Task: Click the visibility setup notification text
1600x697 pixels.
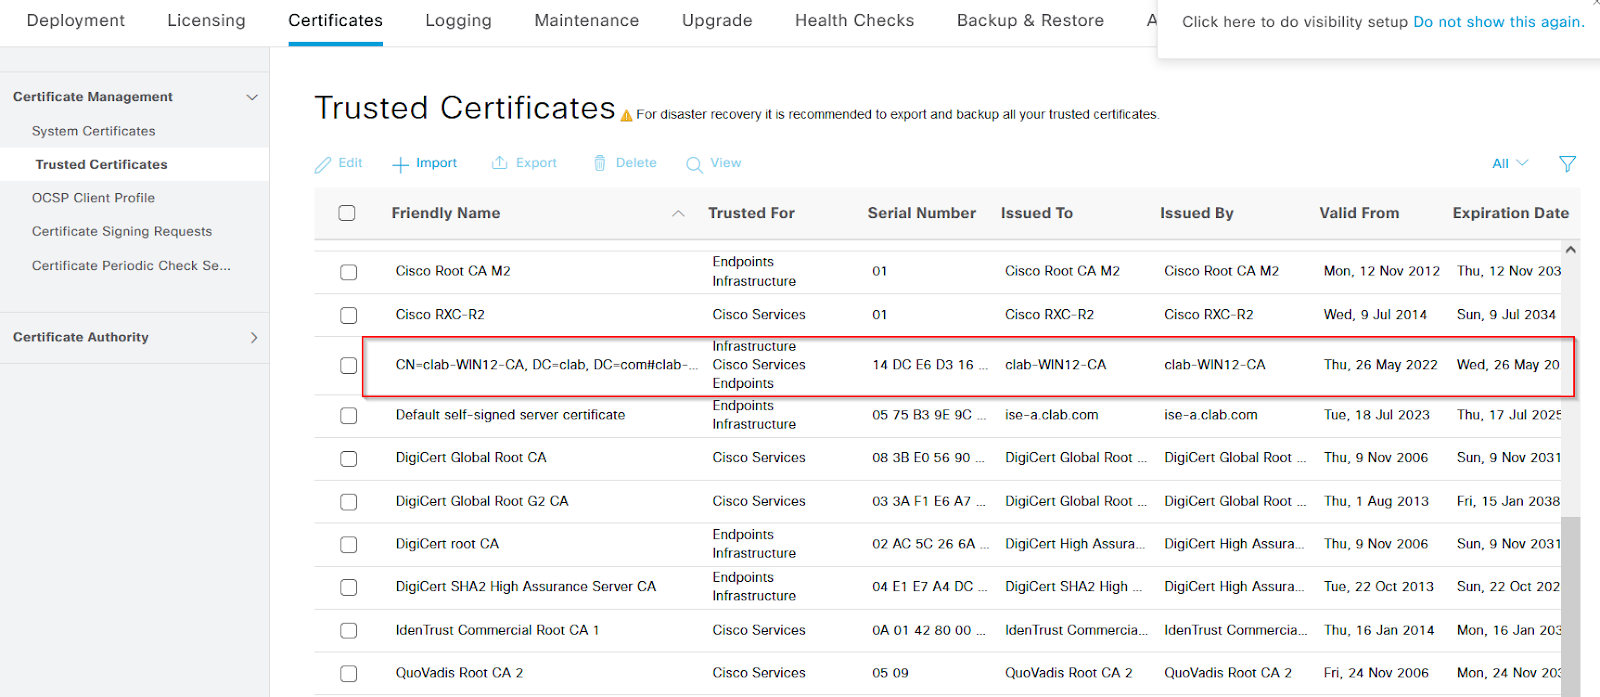Action: [1295, 22]
